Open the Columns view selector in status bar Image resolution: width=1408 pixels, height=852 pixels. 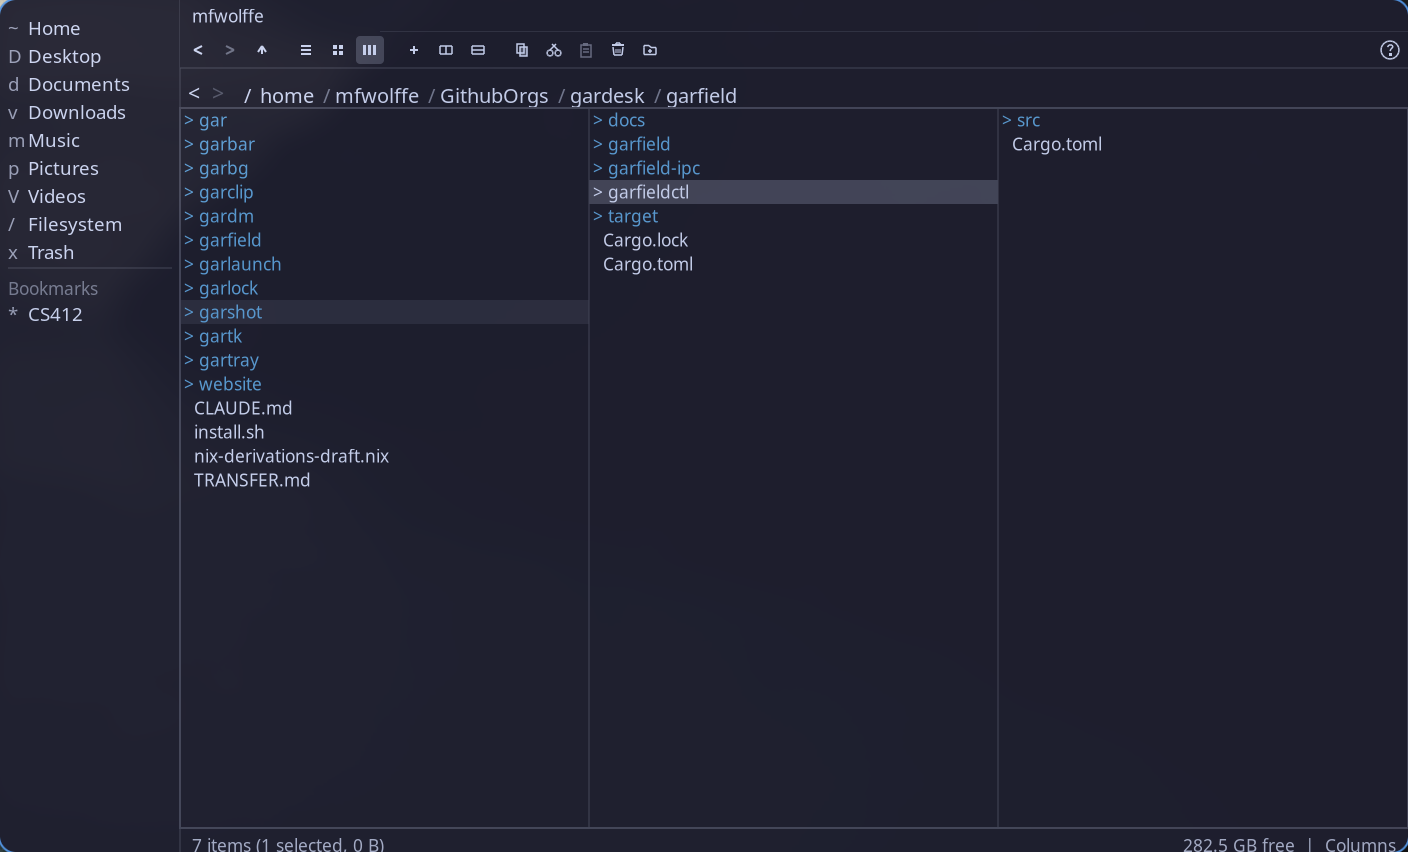point(1364,845)
